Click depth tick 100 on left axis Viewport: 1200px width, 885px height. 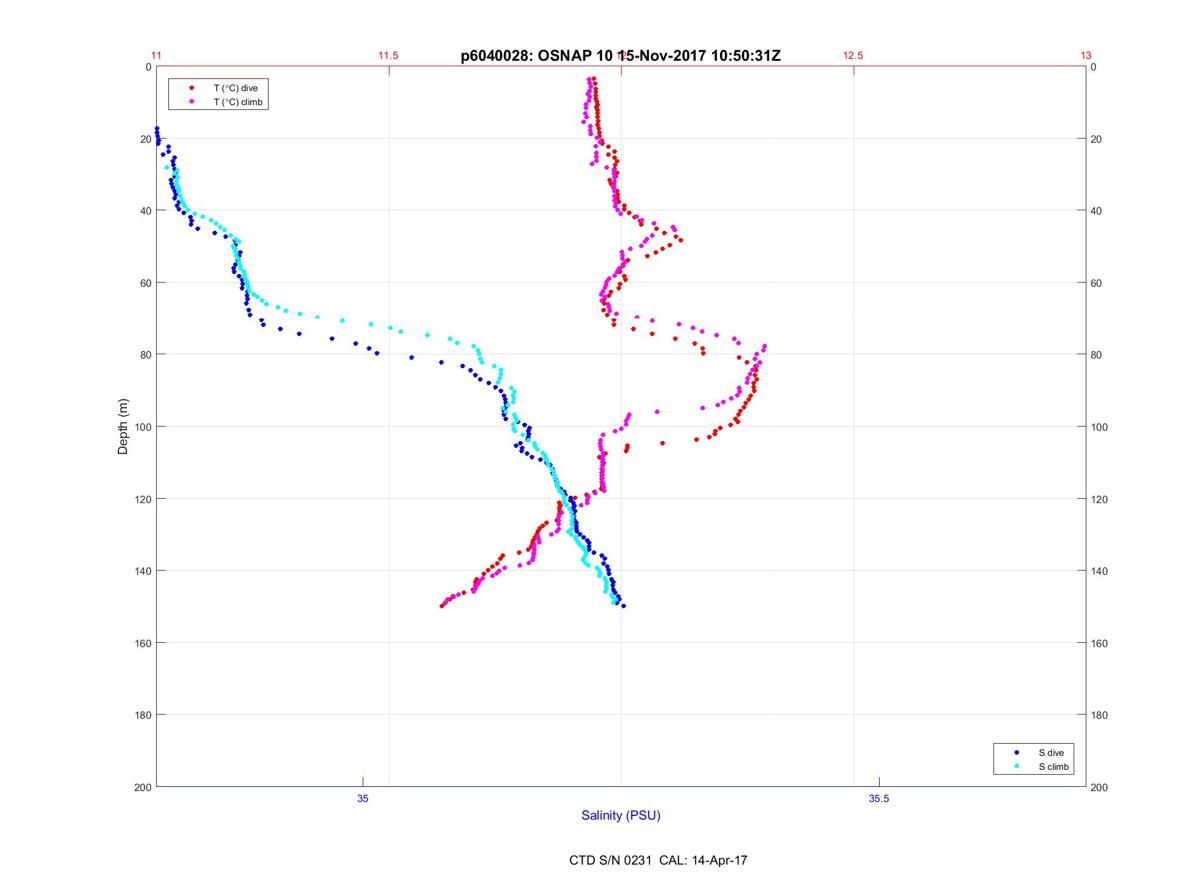143,427
